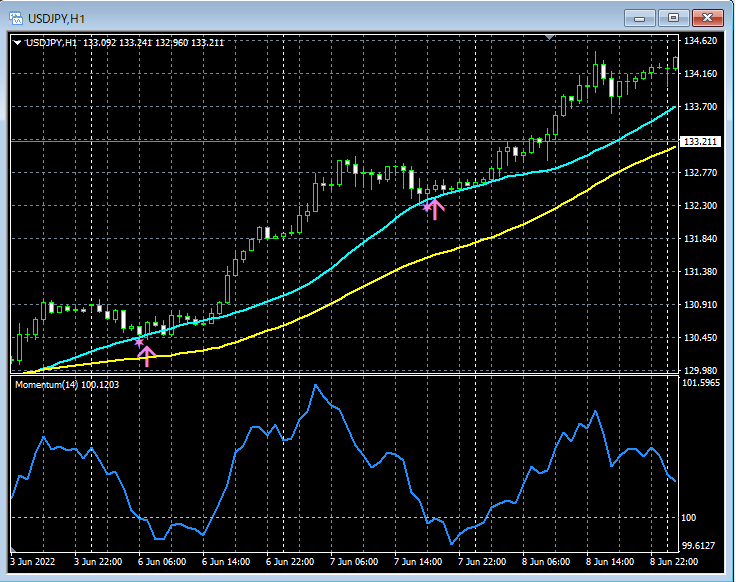Click the pink star marker near 6 Jun
The width and height of the screenshot is (736, 582).
pyautogui.click(x=139, y=342)
